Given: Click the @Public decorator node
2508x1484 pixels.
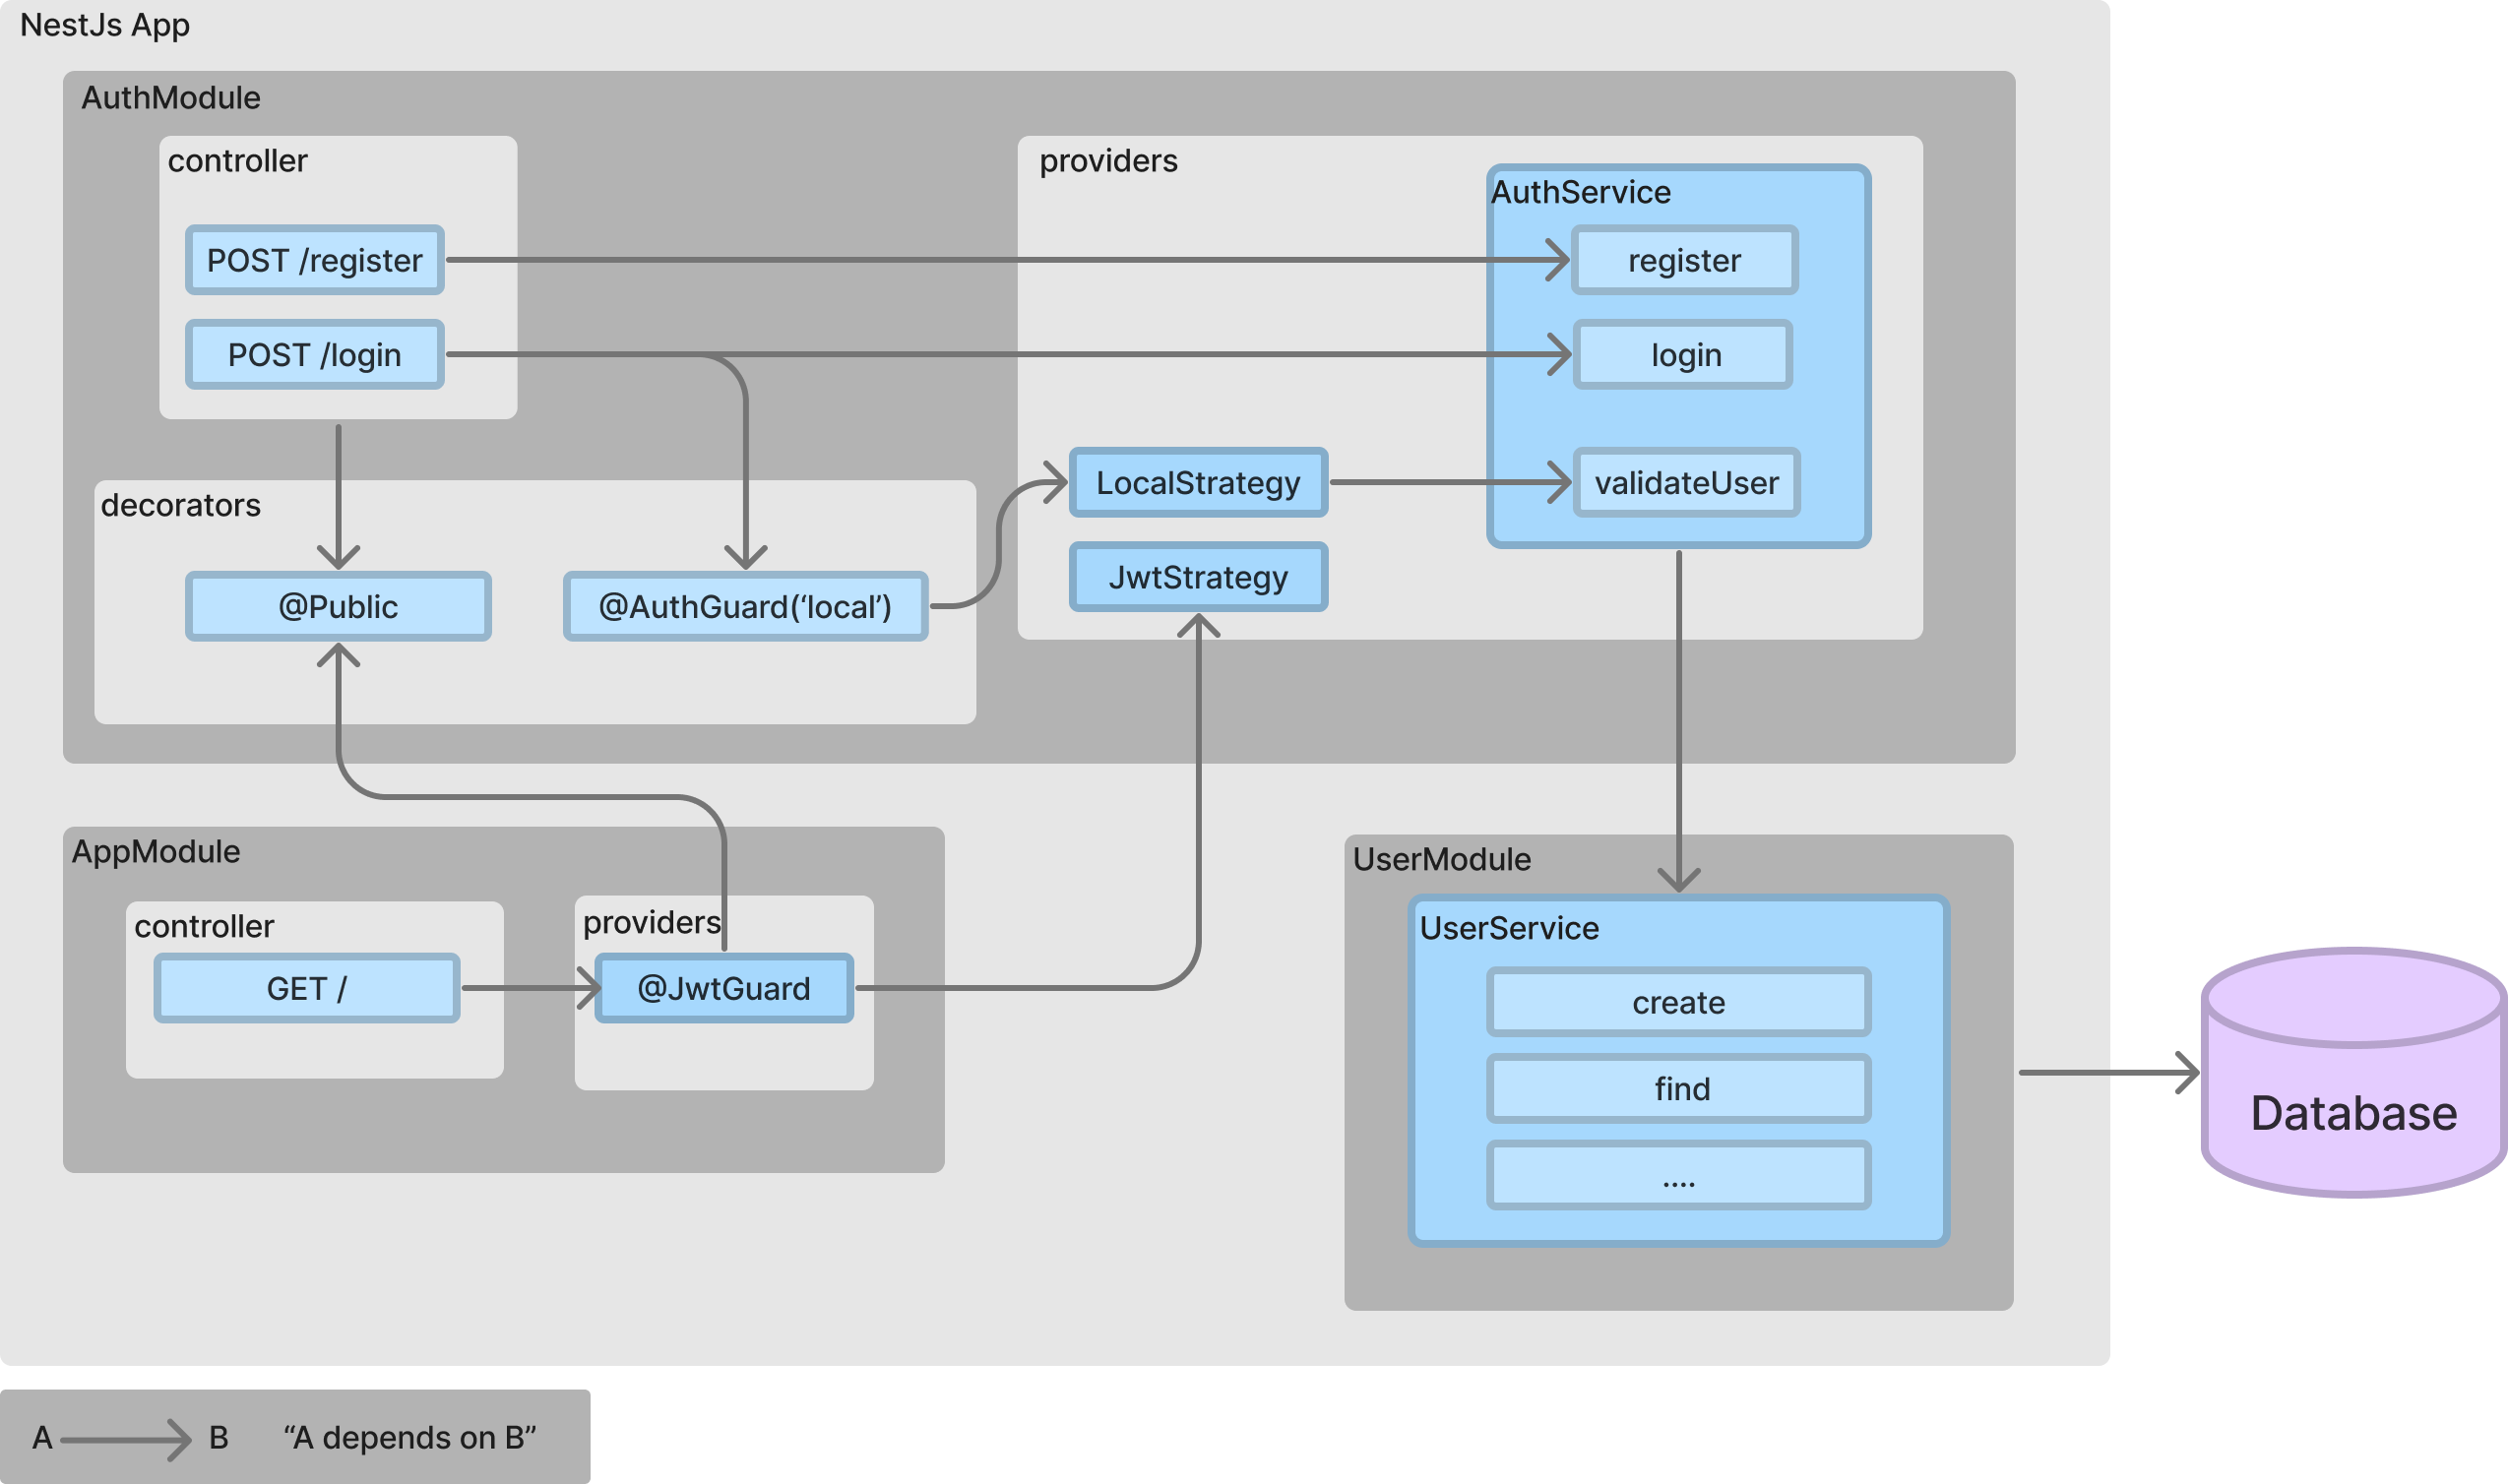Looking at the screenshot, I should point(338,607).
